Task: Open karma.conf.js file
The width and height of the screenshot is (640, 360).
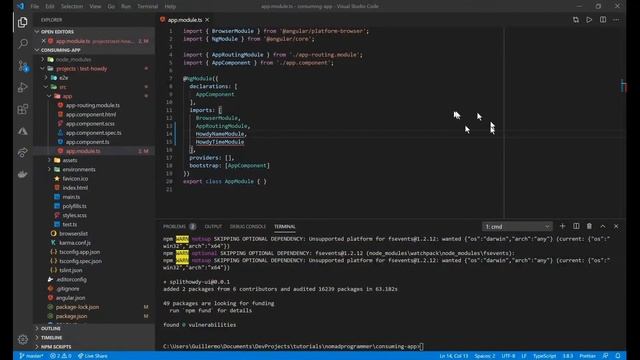Action: [x=75, y=243]
